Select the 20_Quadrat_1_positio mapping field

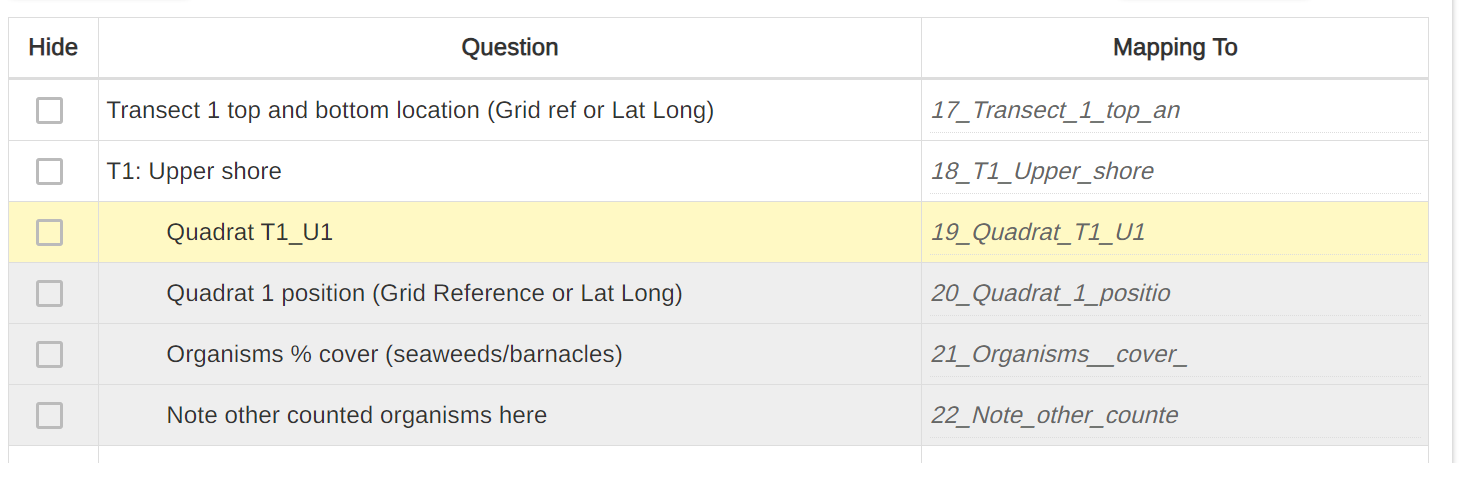click(x=1174, y=294)
